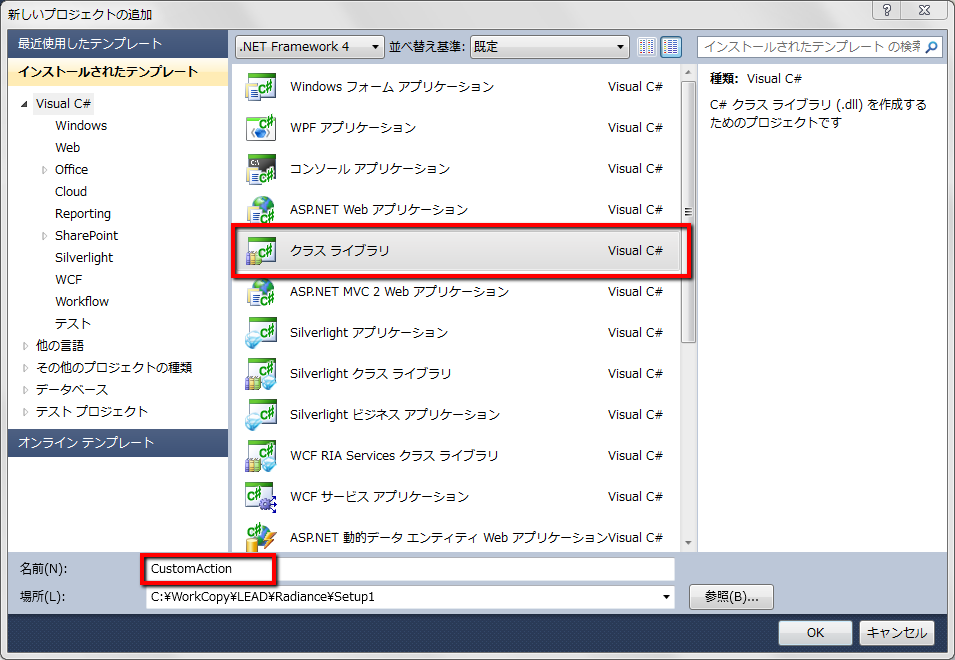Select the Windows フォーム アプリケーション template icon

(261, 86)
